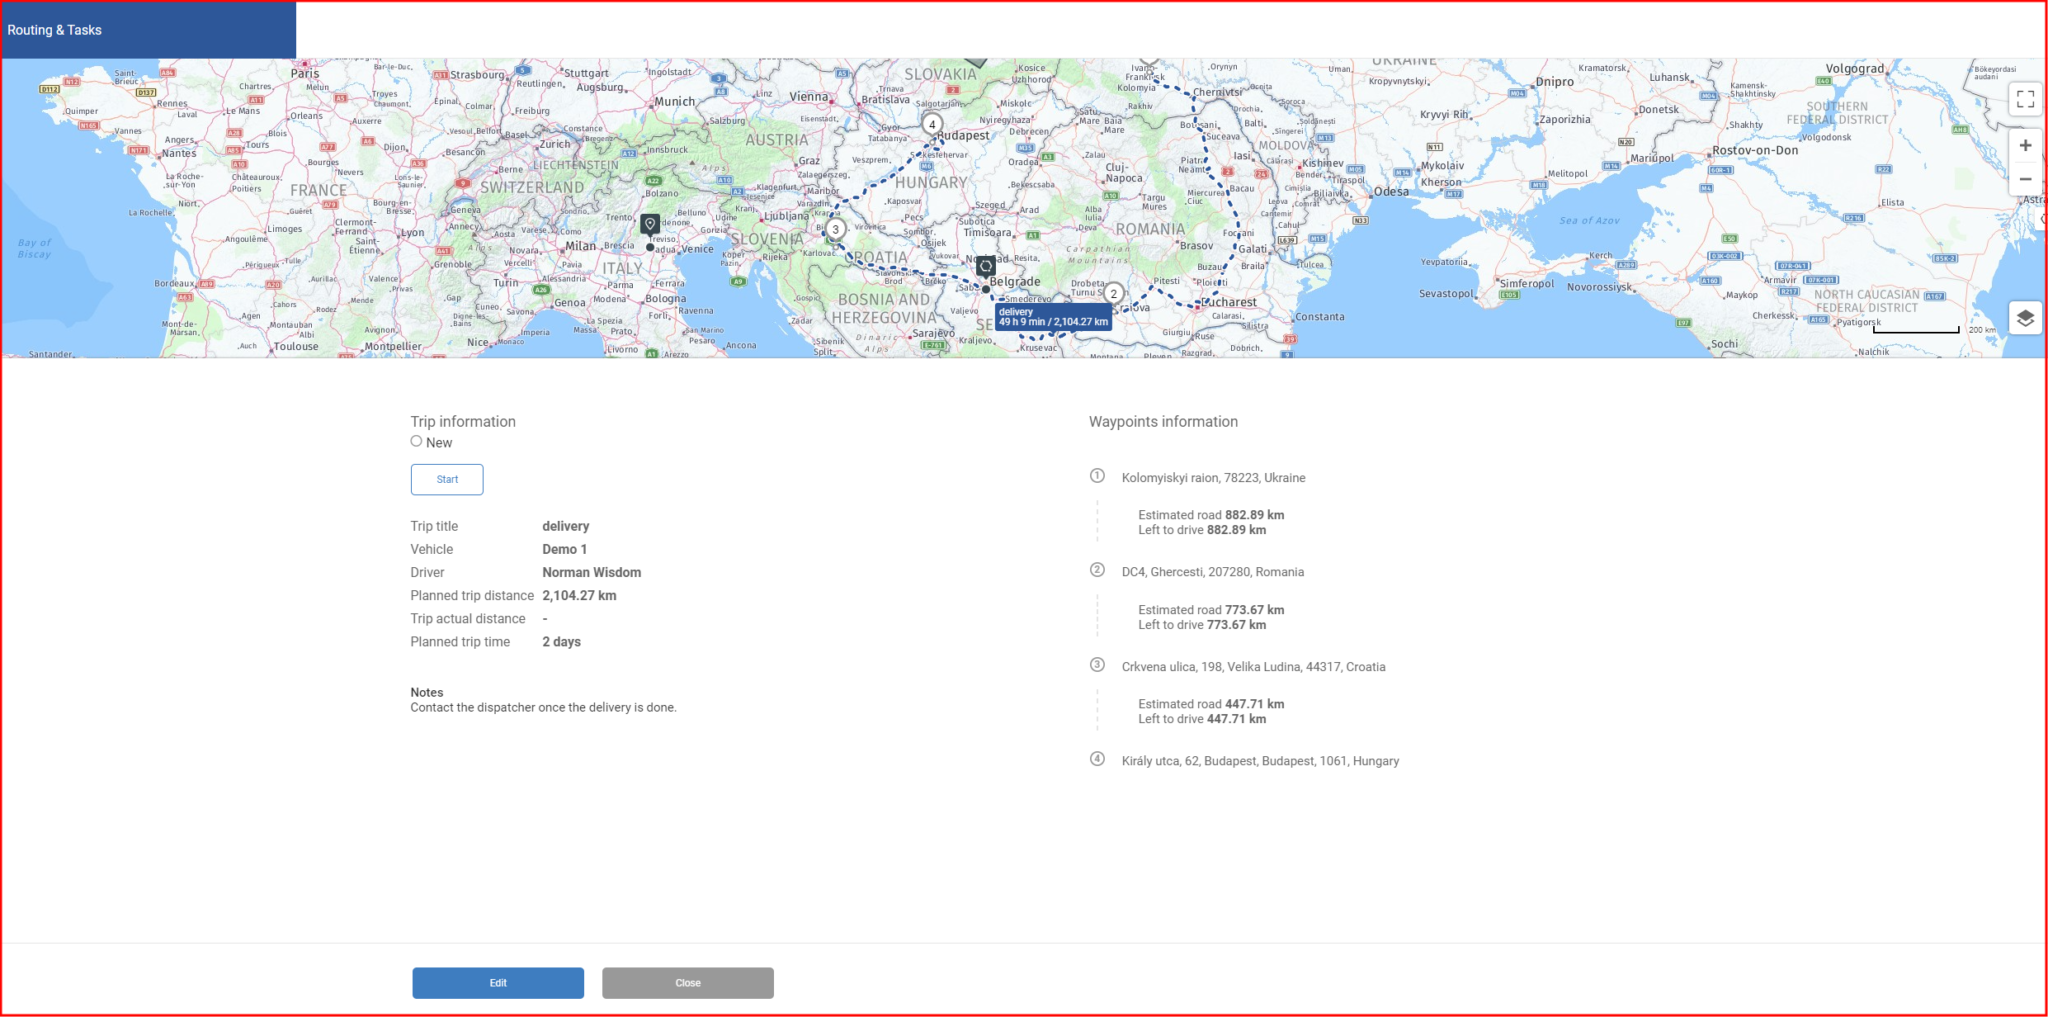The width and height of the screenshot is (2048, 1017).
Task: Click the driver name Norman Wisdom
Action: 592,572
